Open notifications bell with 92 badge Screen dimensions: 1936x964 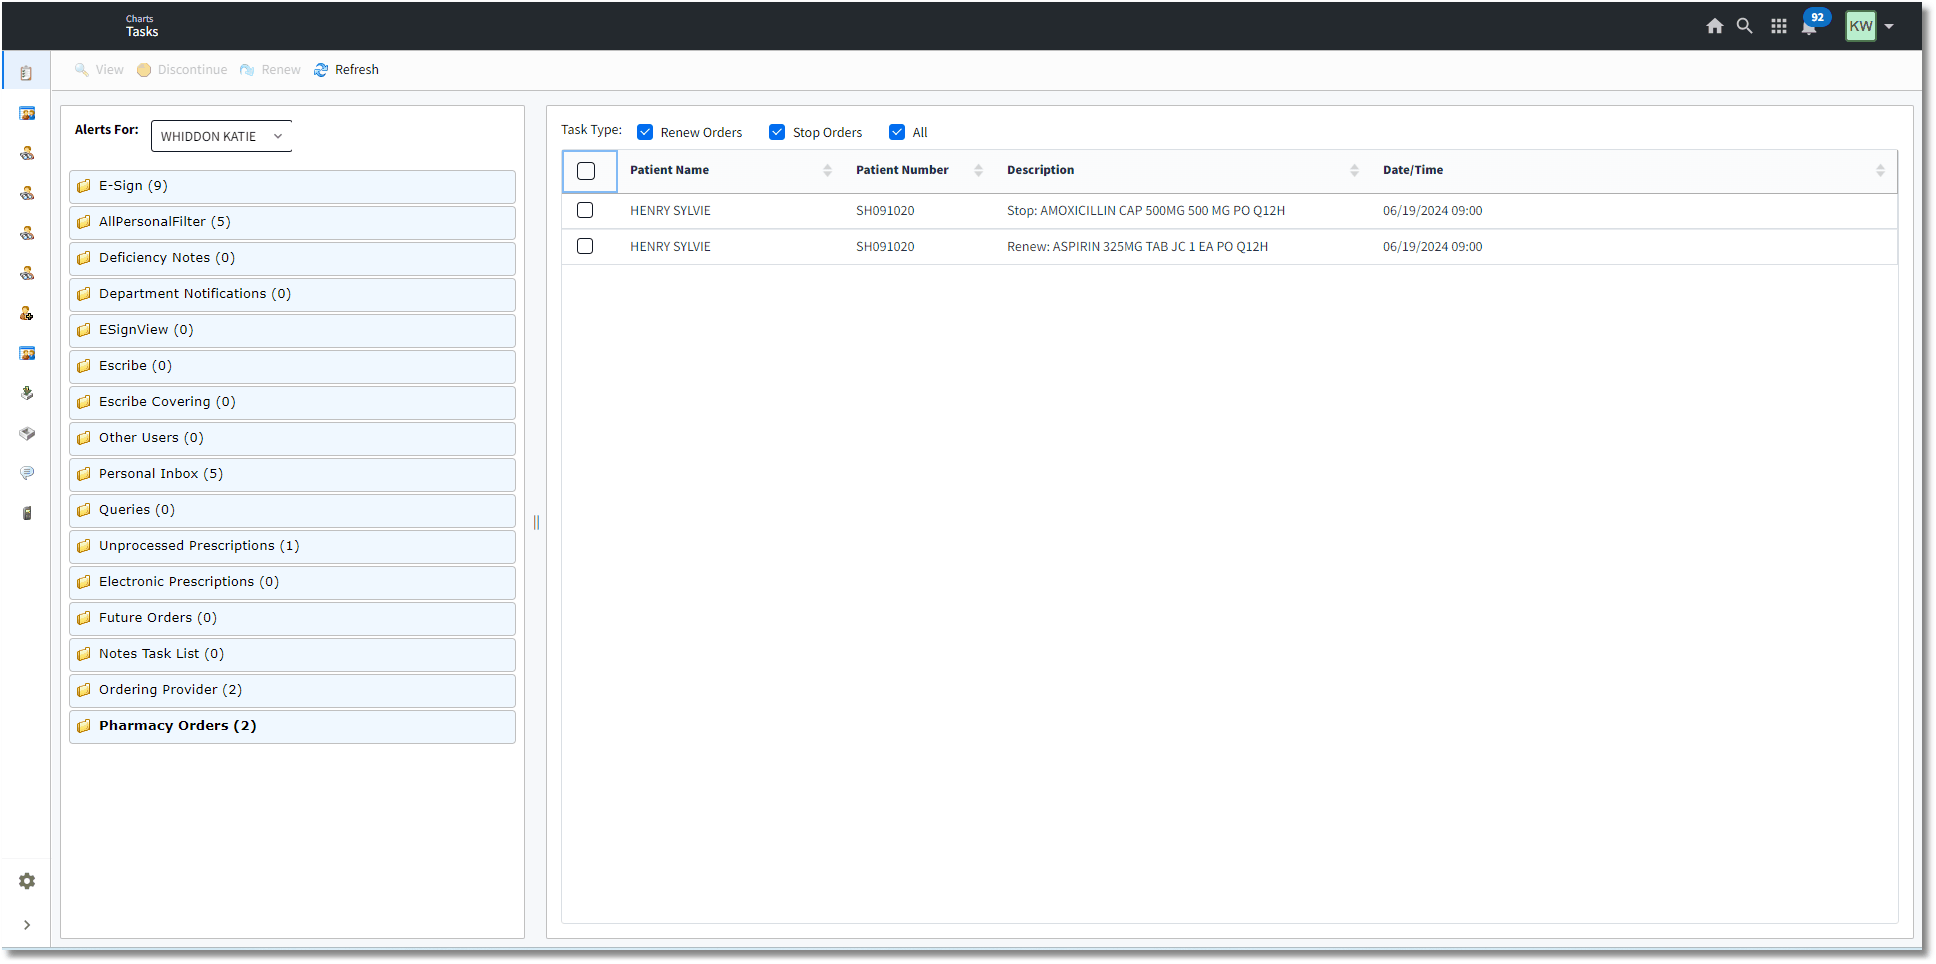tap(1810, 24)
